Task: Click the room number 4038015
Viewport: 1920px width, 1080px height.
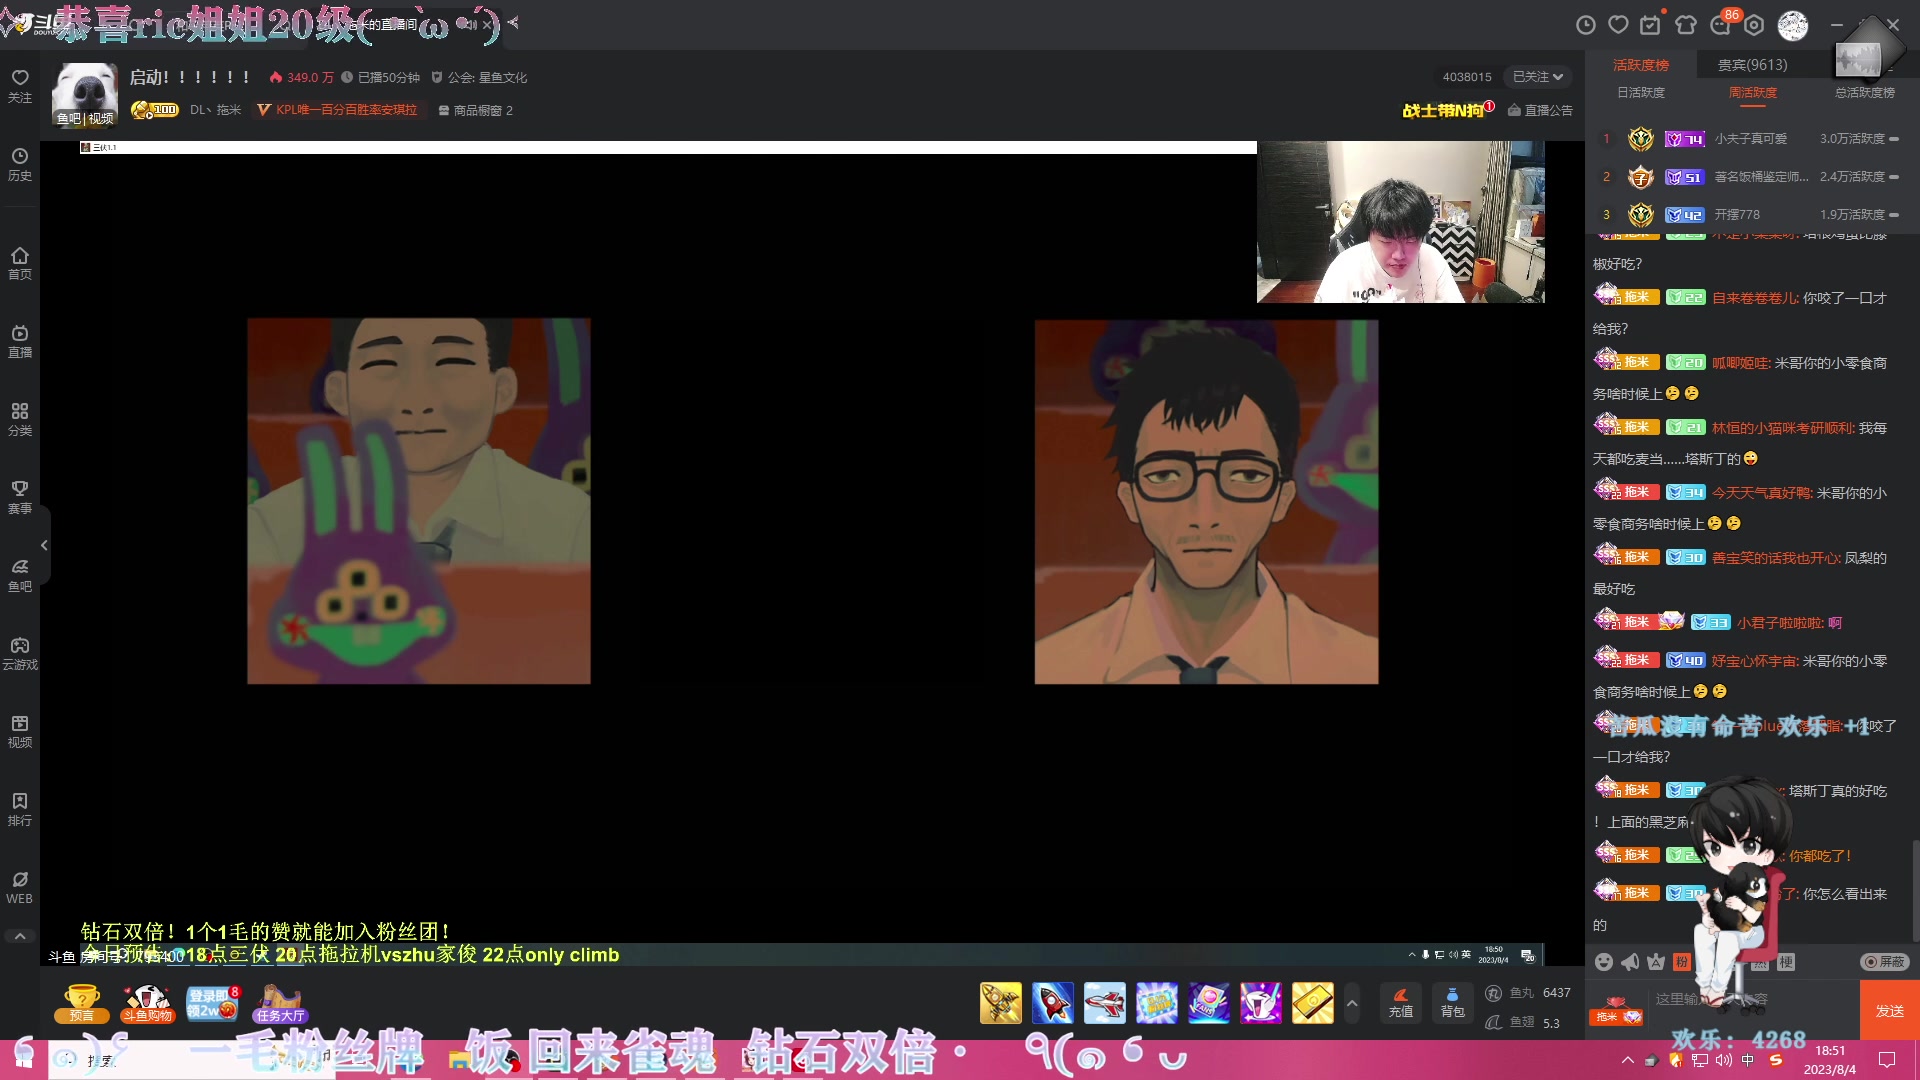Action: pyautogui.click(x=1466, y=77)
